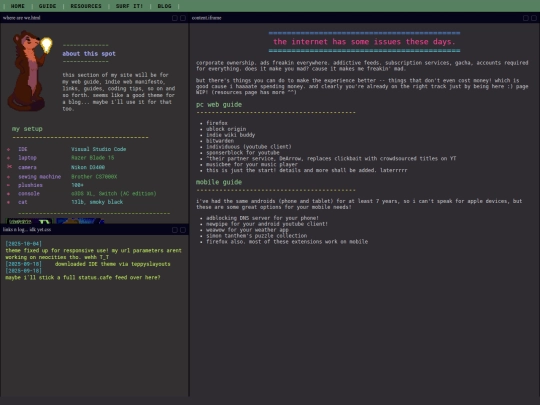Screen dimensions: 540x405
Task: Click the 'corporate ownership' intro paragraph
Action: click(362, 66)
